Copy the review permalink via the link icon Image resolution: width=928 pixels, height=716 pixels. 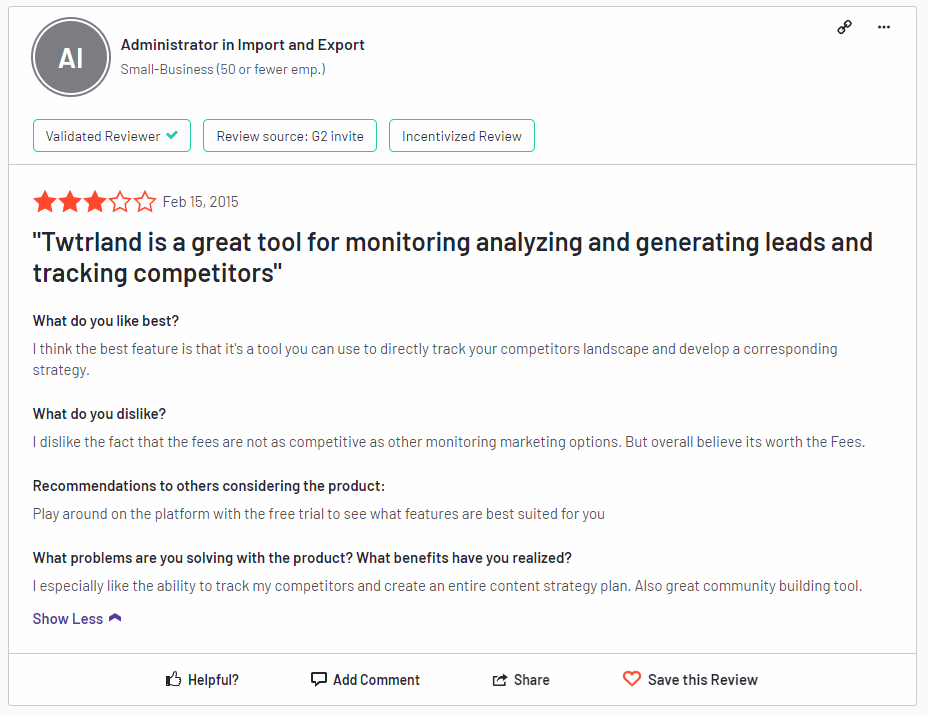(845, 27)
